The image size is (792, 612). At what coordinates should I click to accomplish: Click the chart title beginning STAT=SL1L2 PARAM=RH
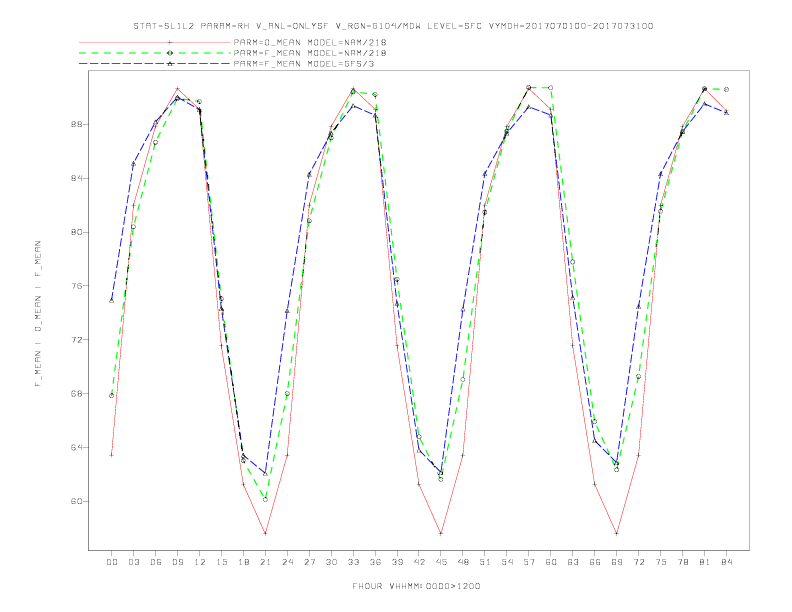[x=393, y=26]
